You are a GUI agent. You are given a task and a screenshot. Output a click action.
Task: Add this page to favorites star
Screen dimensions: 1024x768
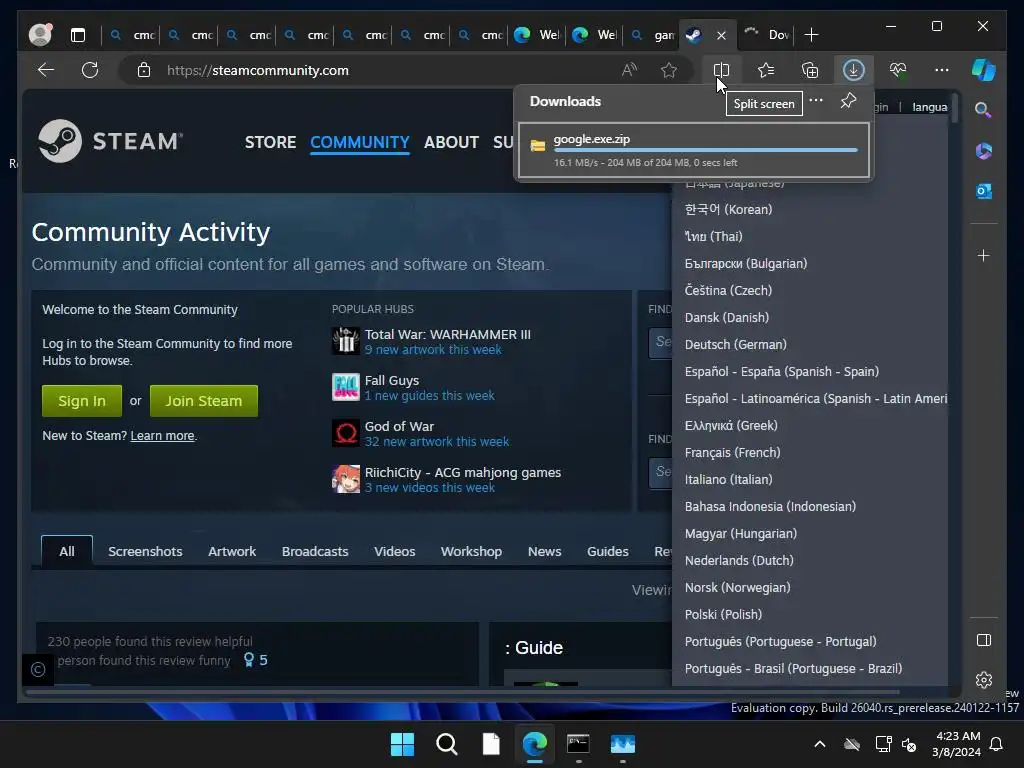(x=669, y=70)
